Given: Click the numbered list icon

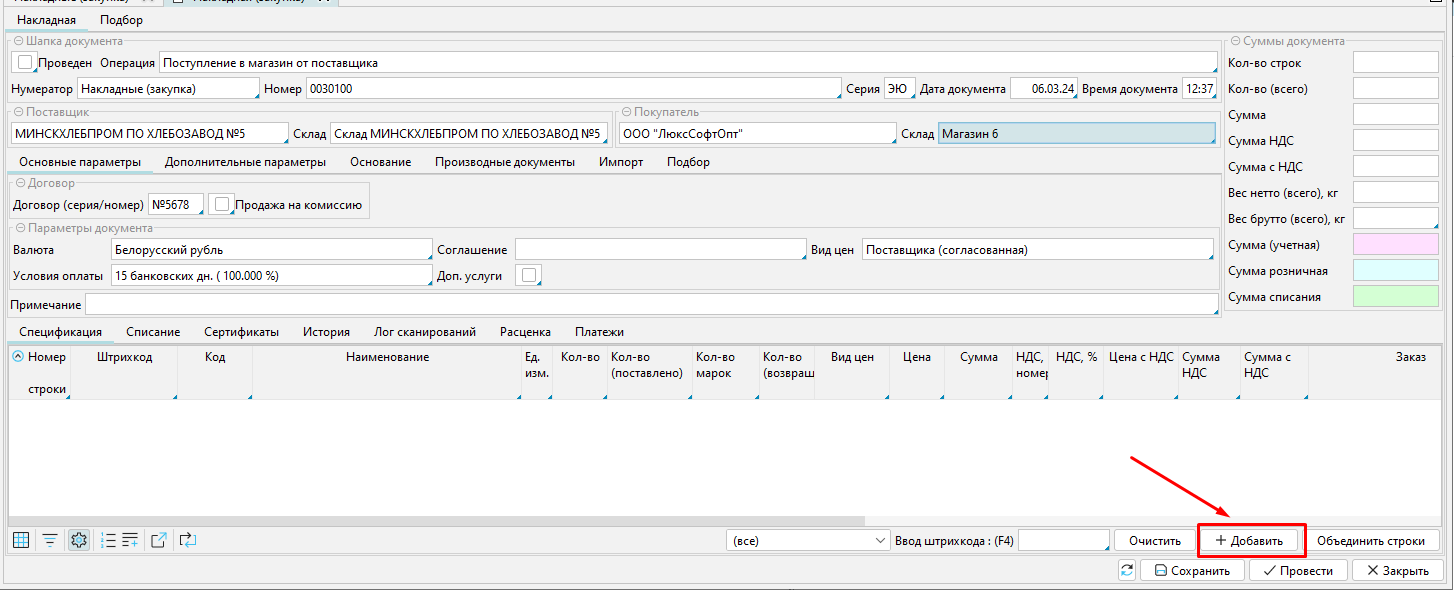Looking at the screenshot, I should tap(109, 540).
